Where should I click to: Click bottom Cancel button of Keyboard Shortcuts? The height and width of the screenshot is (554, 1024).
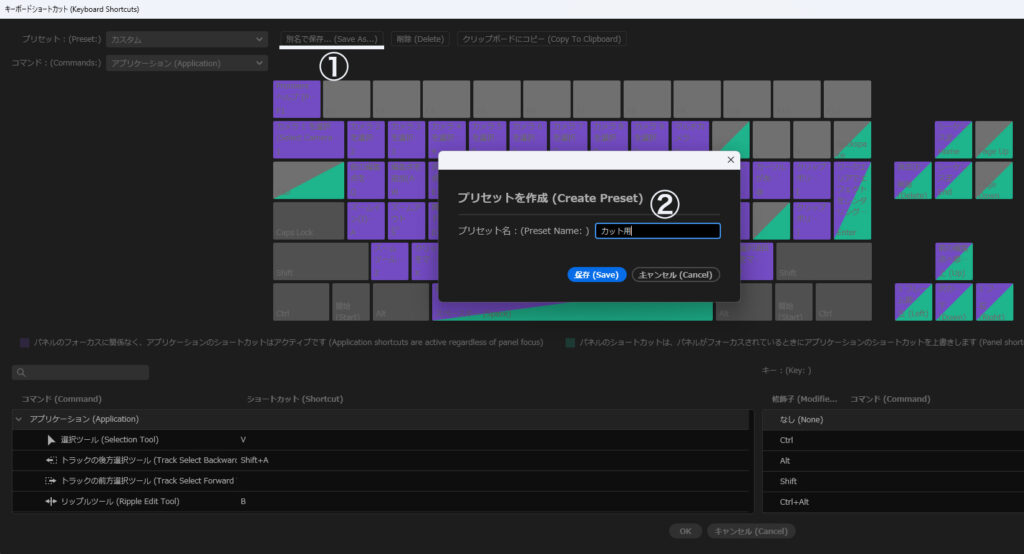click(x=751, y=531)
